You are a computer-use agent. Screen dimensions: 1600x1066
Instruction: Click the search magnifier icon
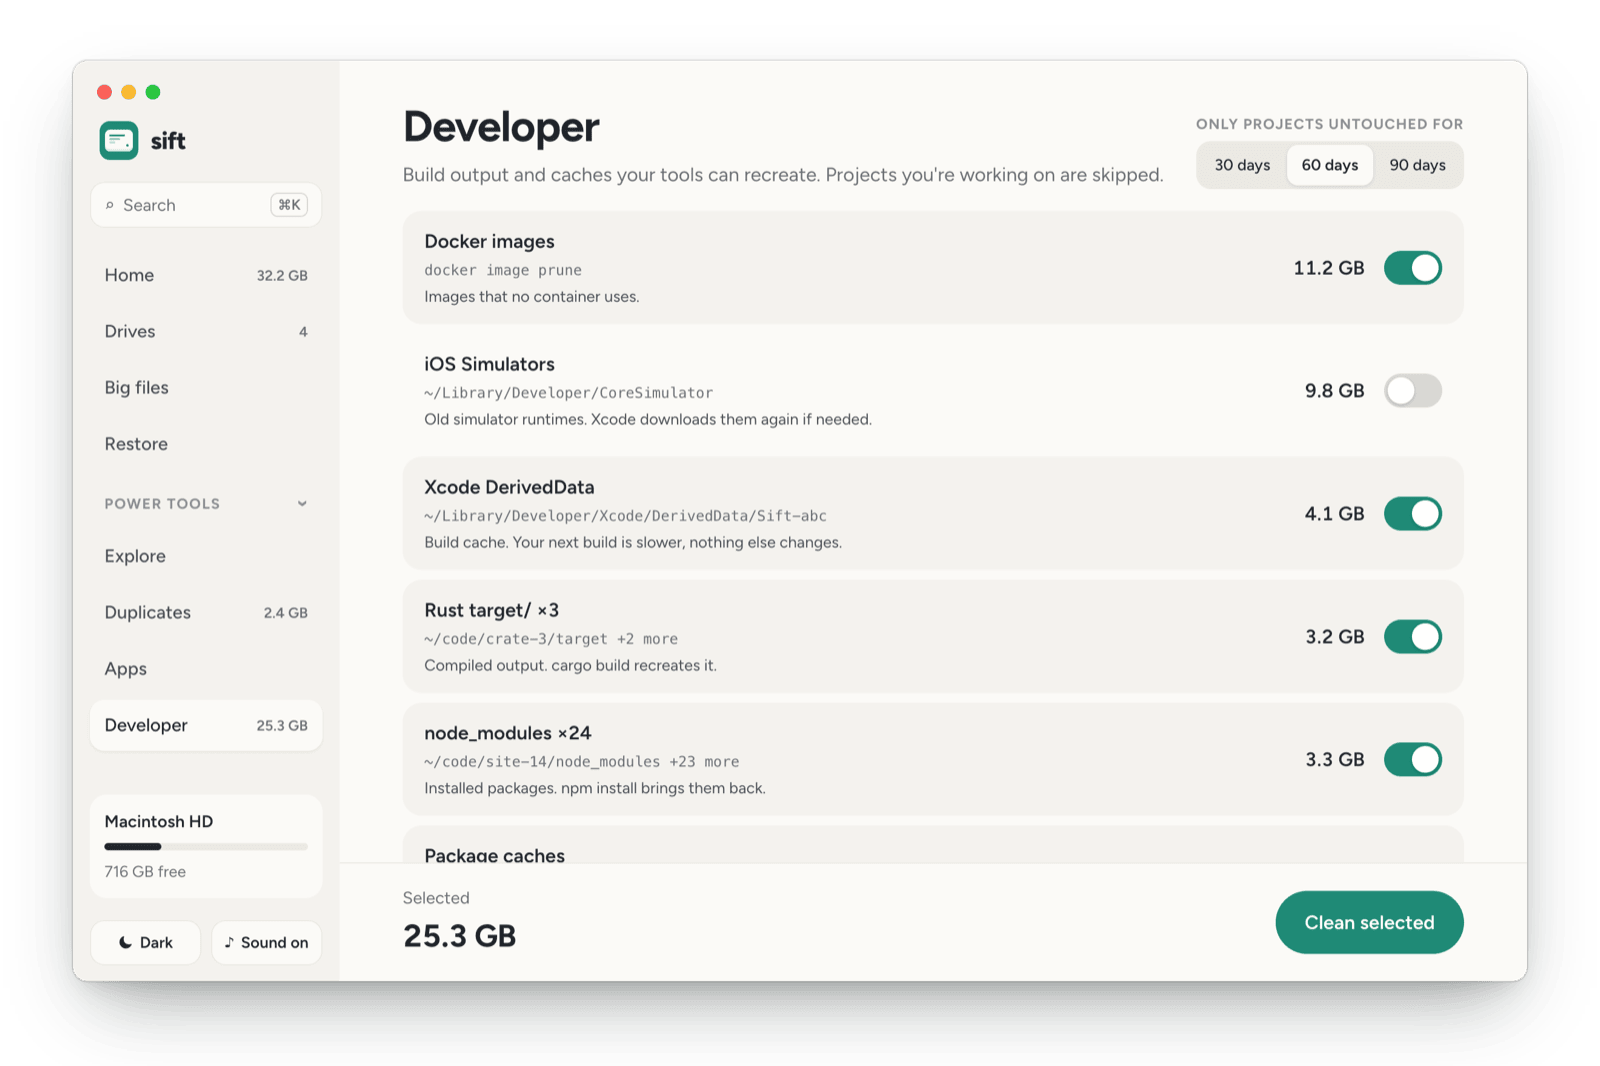tap(110, 205)
